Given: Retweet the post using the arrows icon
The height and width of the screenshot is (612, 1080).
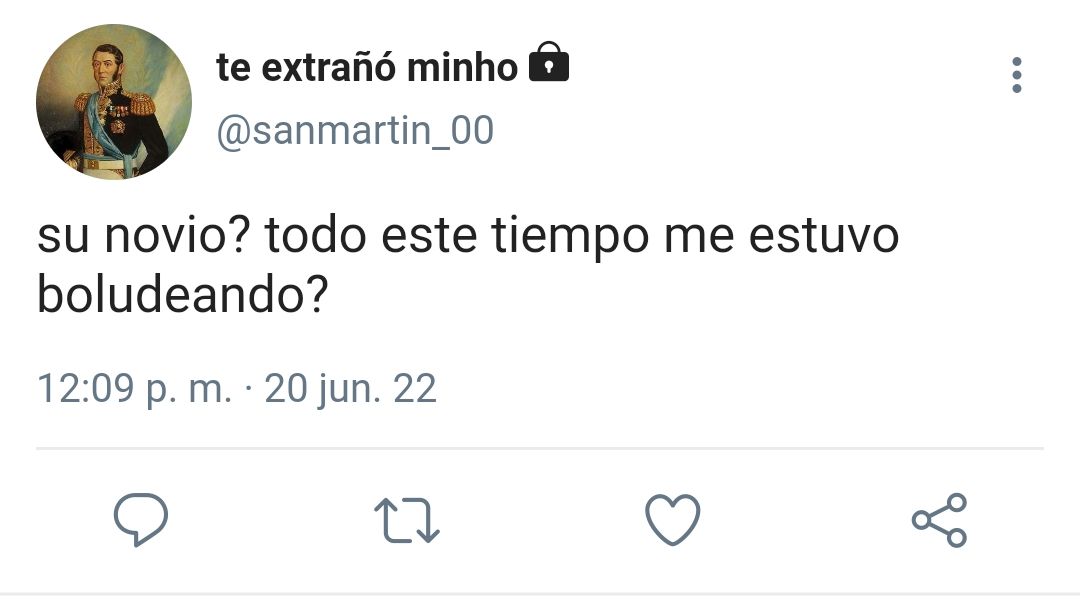Looking at the screenshot, I should 406,520.
